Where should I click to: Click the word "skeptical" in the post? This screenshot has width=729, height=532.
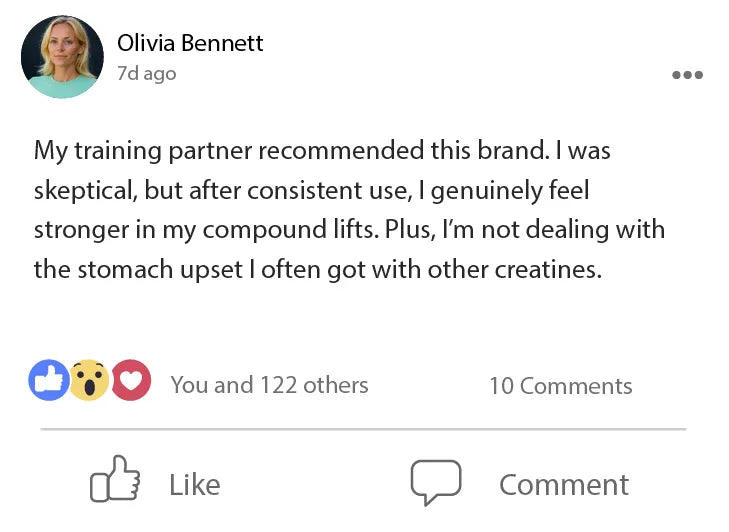coord(84,190)
